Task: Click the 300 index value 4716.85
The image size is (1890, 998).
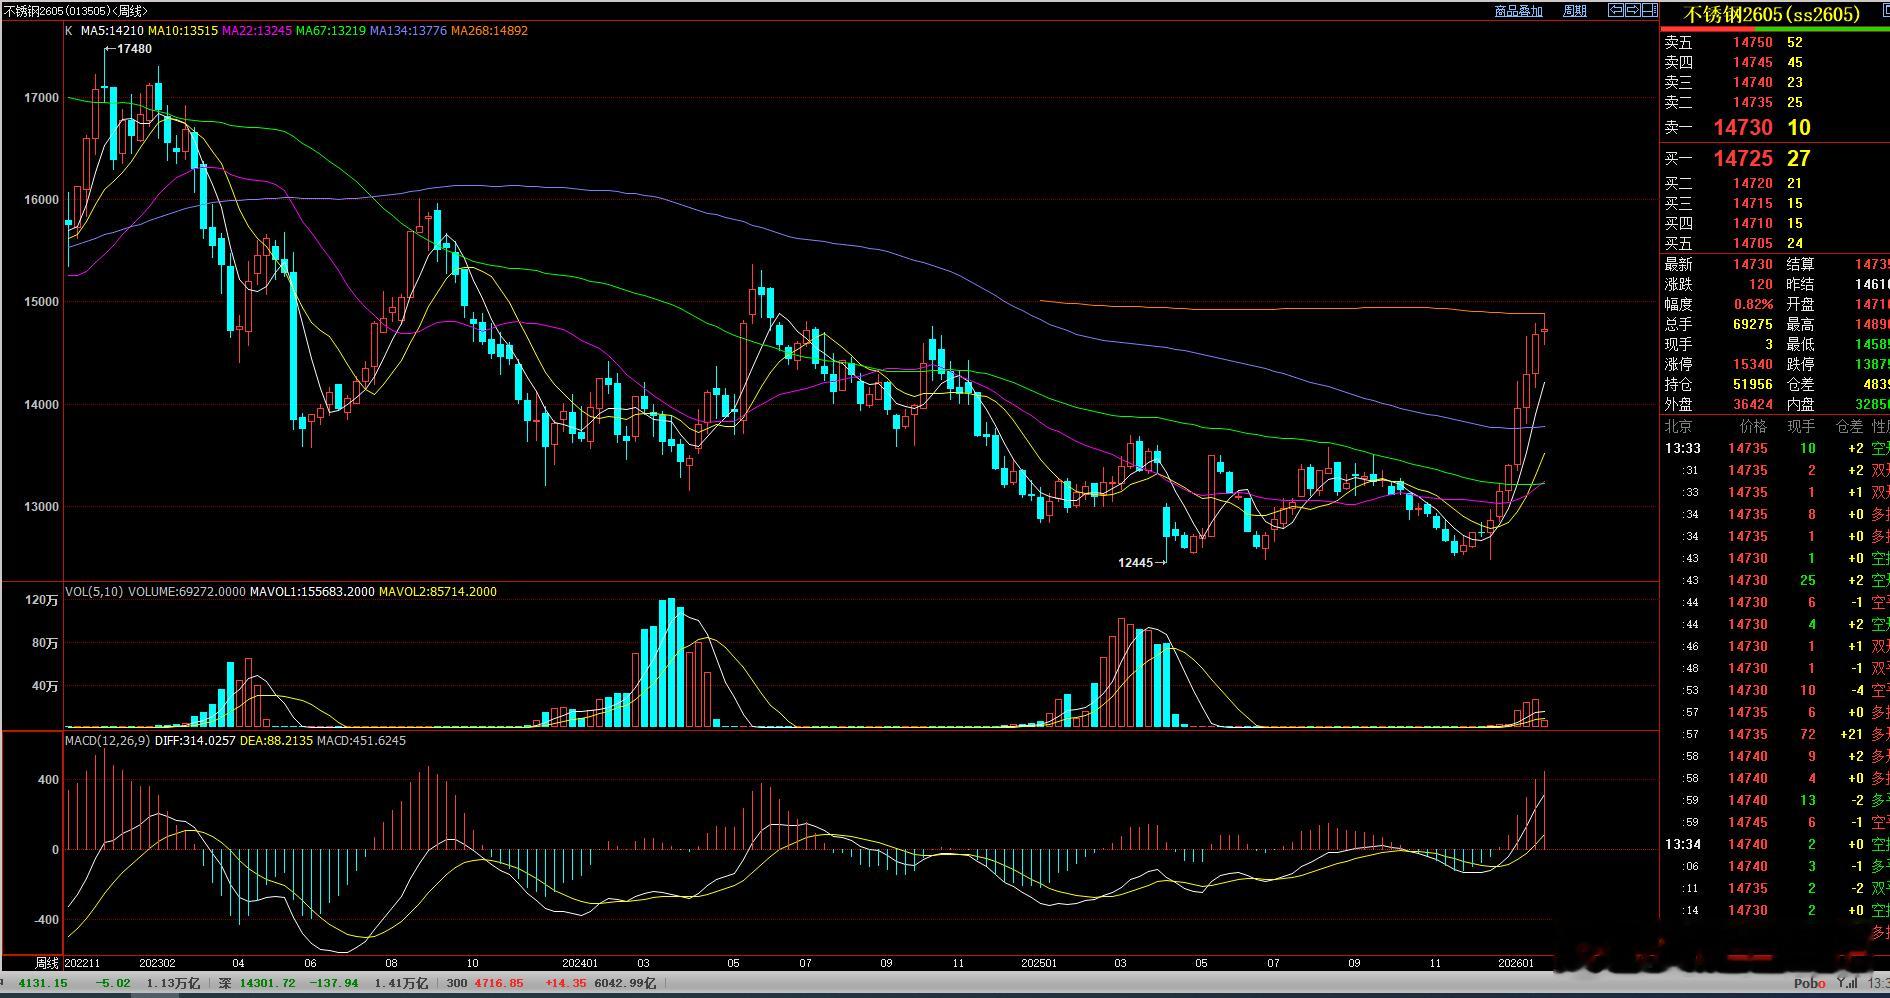Action: [x=498, y=983]
